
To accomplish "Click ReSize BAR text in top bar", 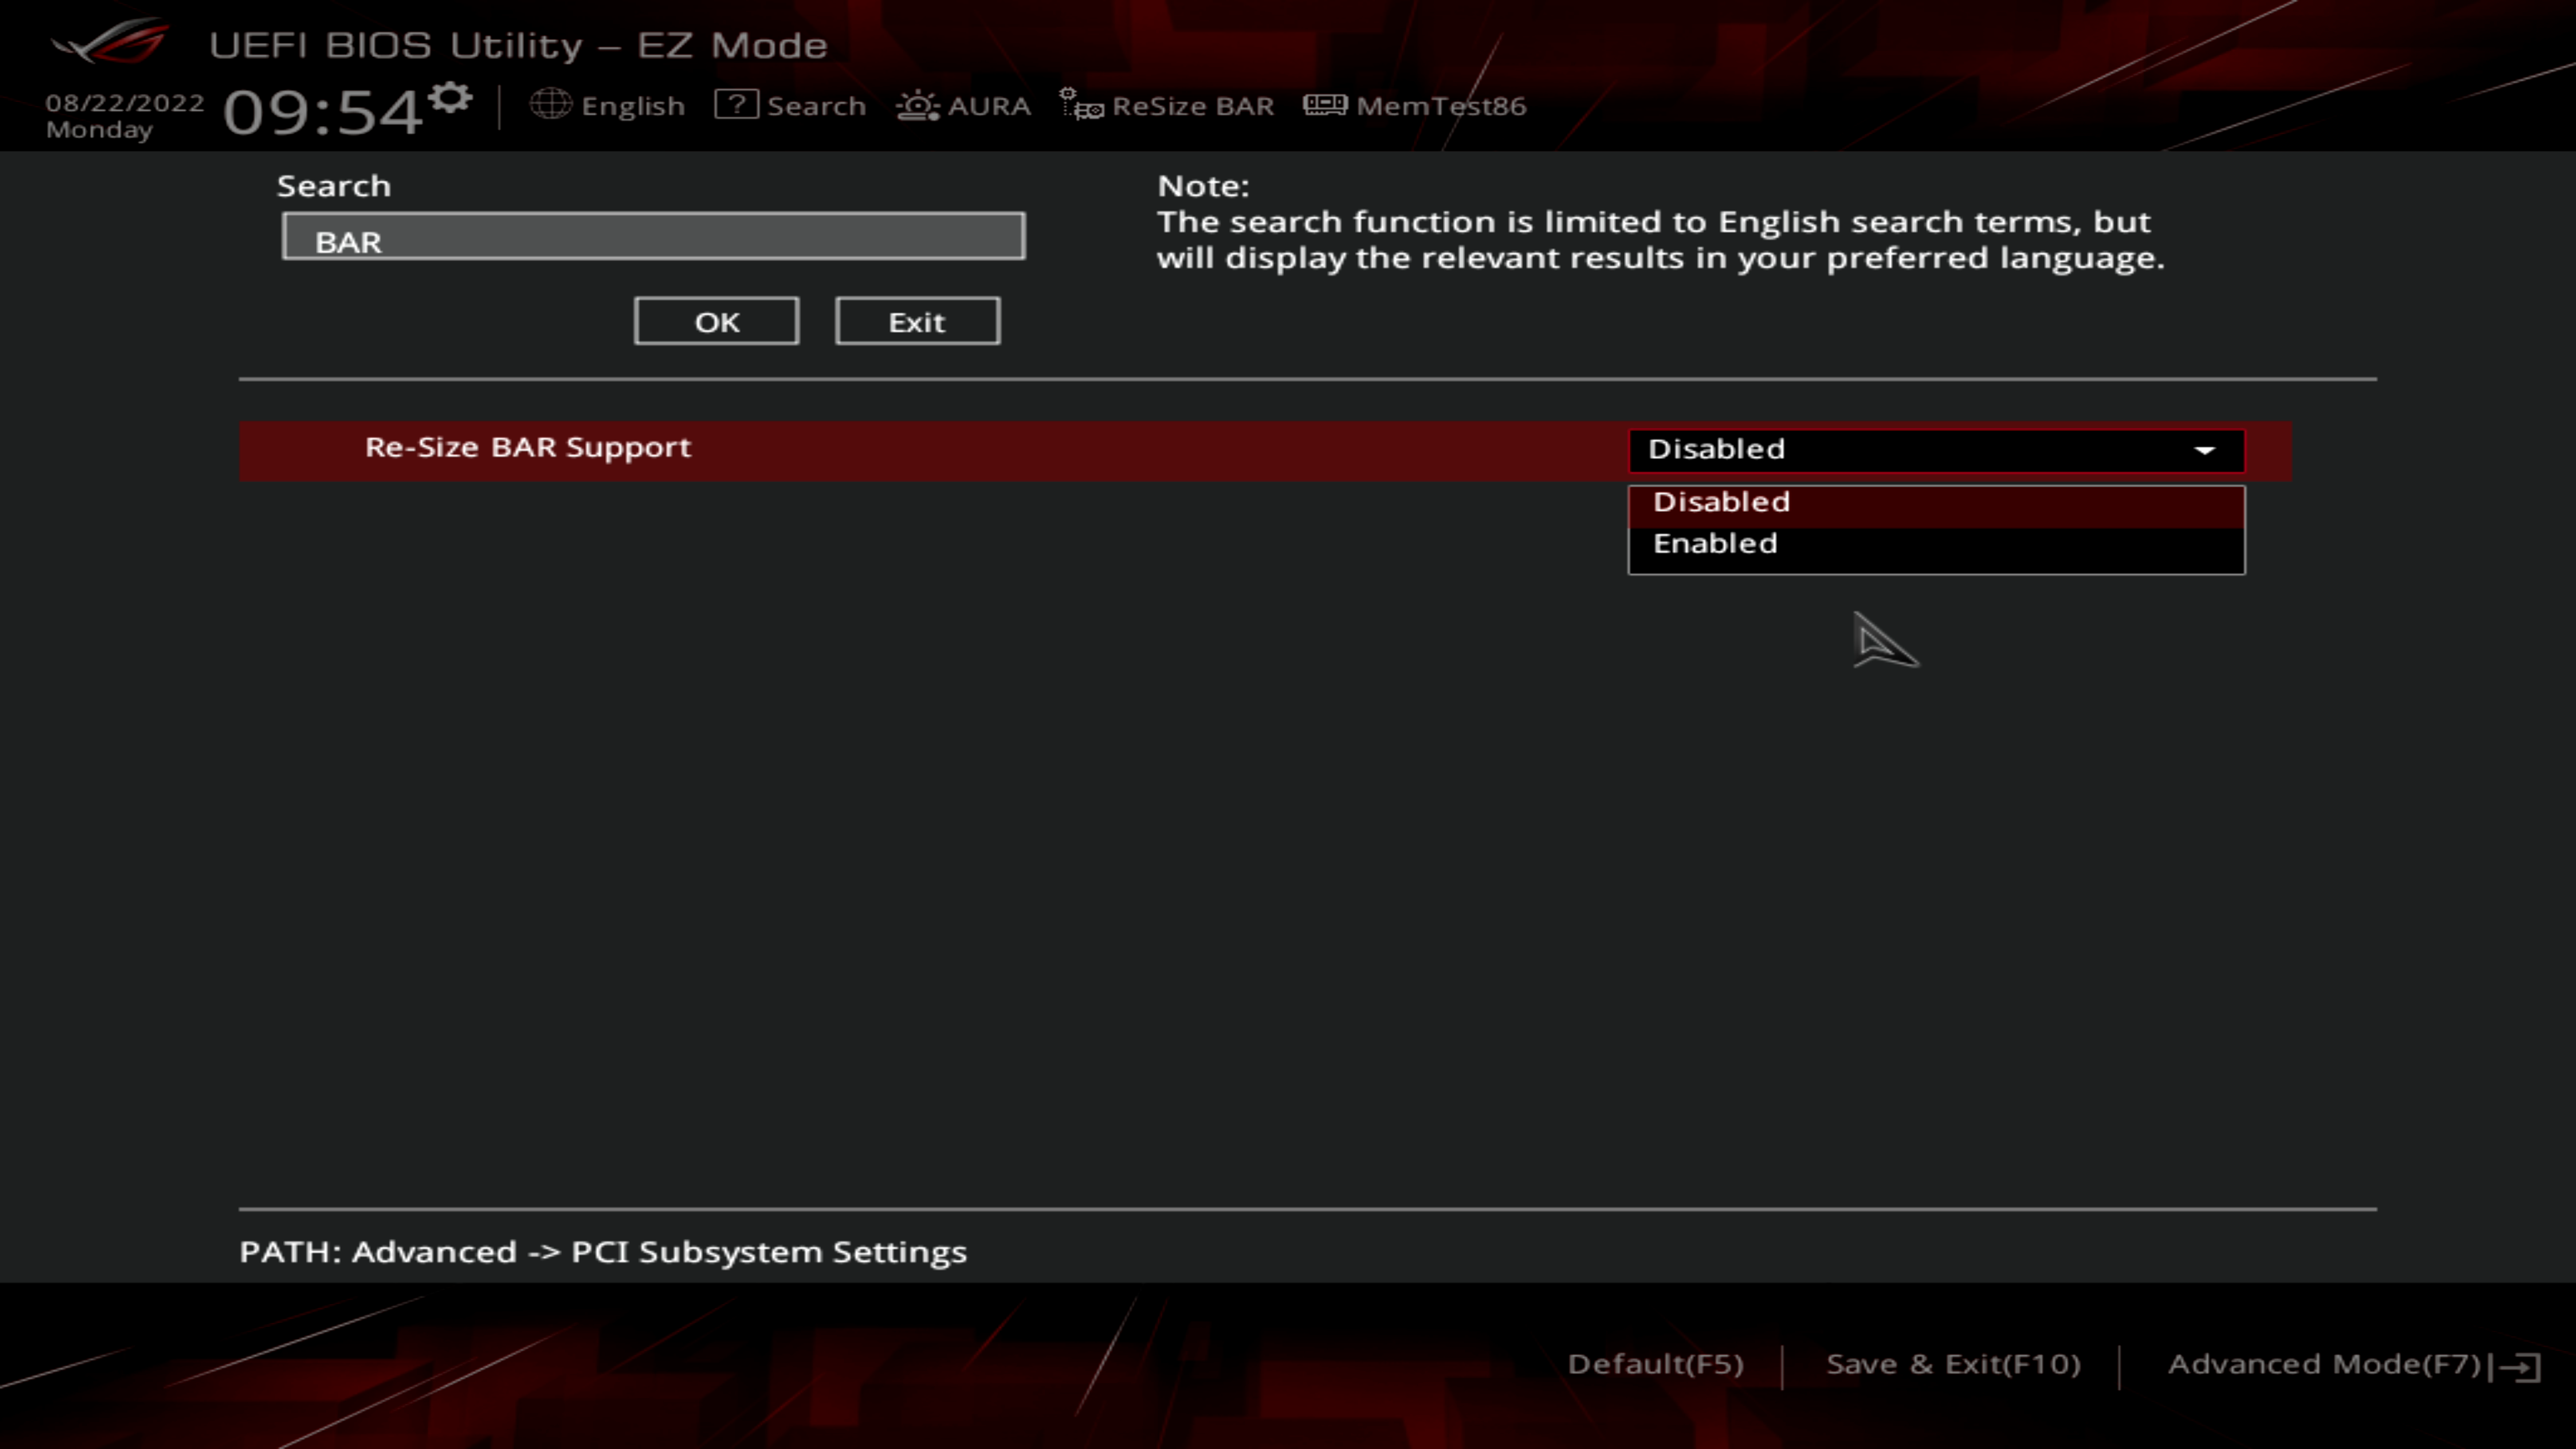I will tap(1192, 106).
